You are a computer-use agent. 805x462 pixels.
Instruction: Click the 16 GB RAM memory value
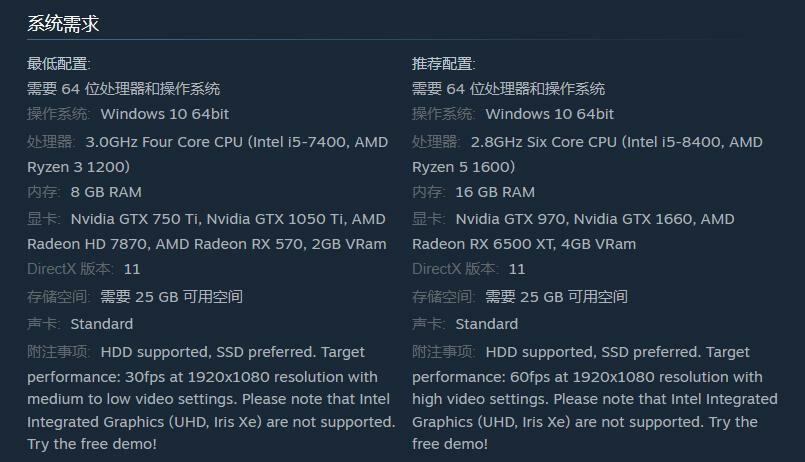495,192
